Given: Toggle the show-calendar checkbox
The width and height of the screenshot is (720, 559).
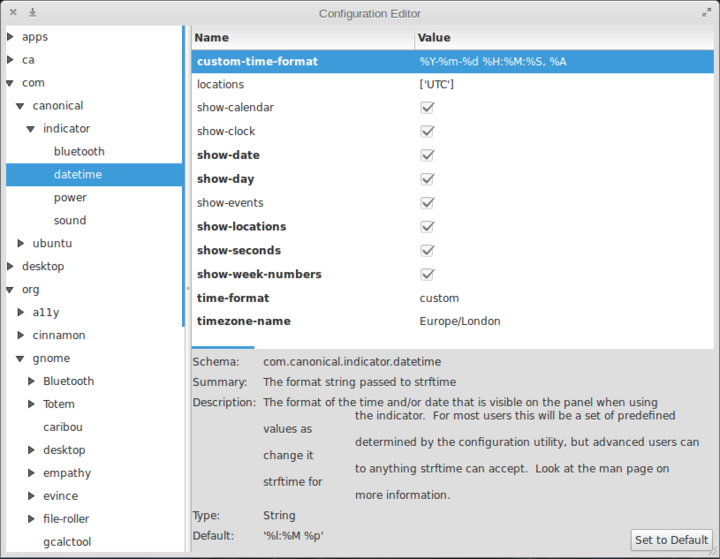Looking at the screenshot, I should pos(427,107).
